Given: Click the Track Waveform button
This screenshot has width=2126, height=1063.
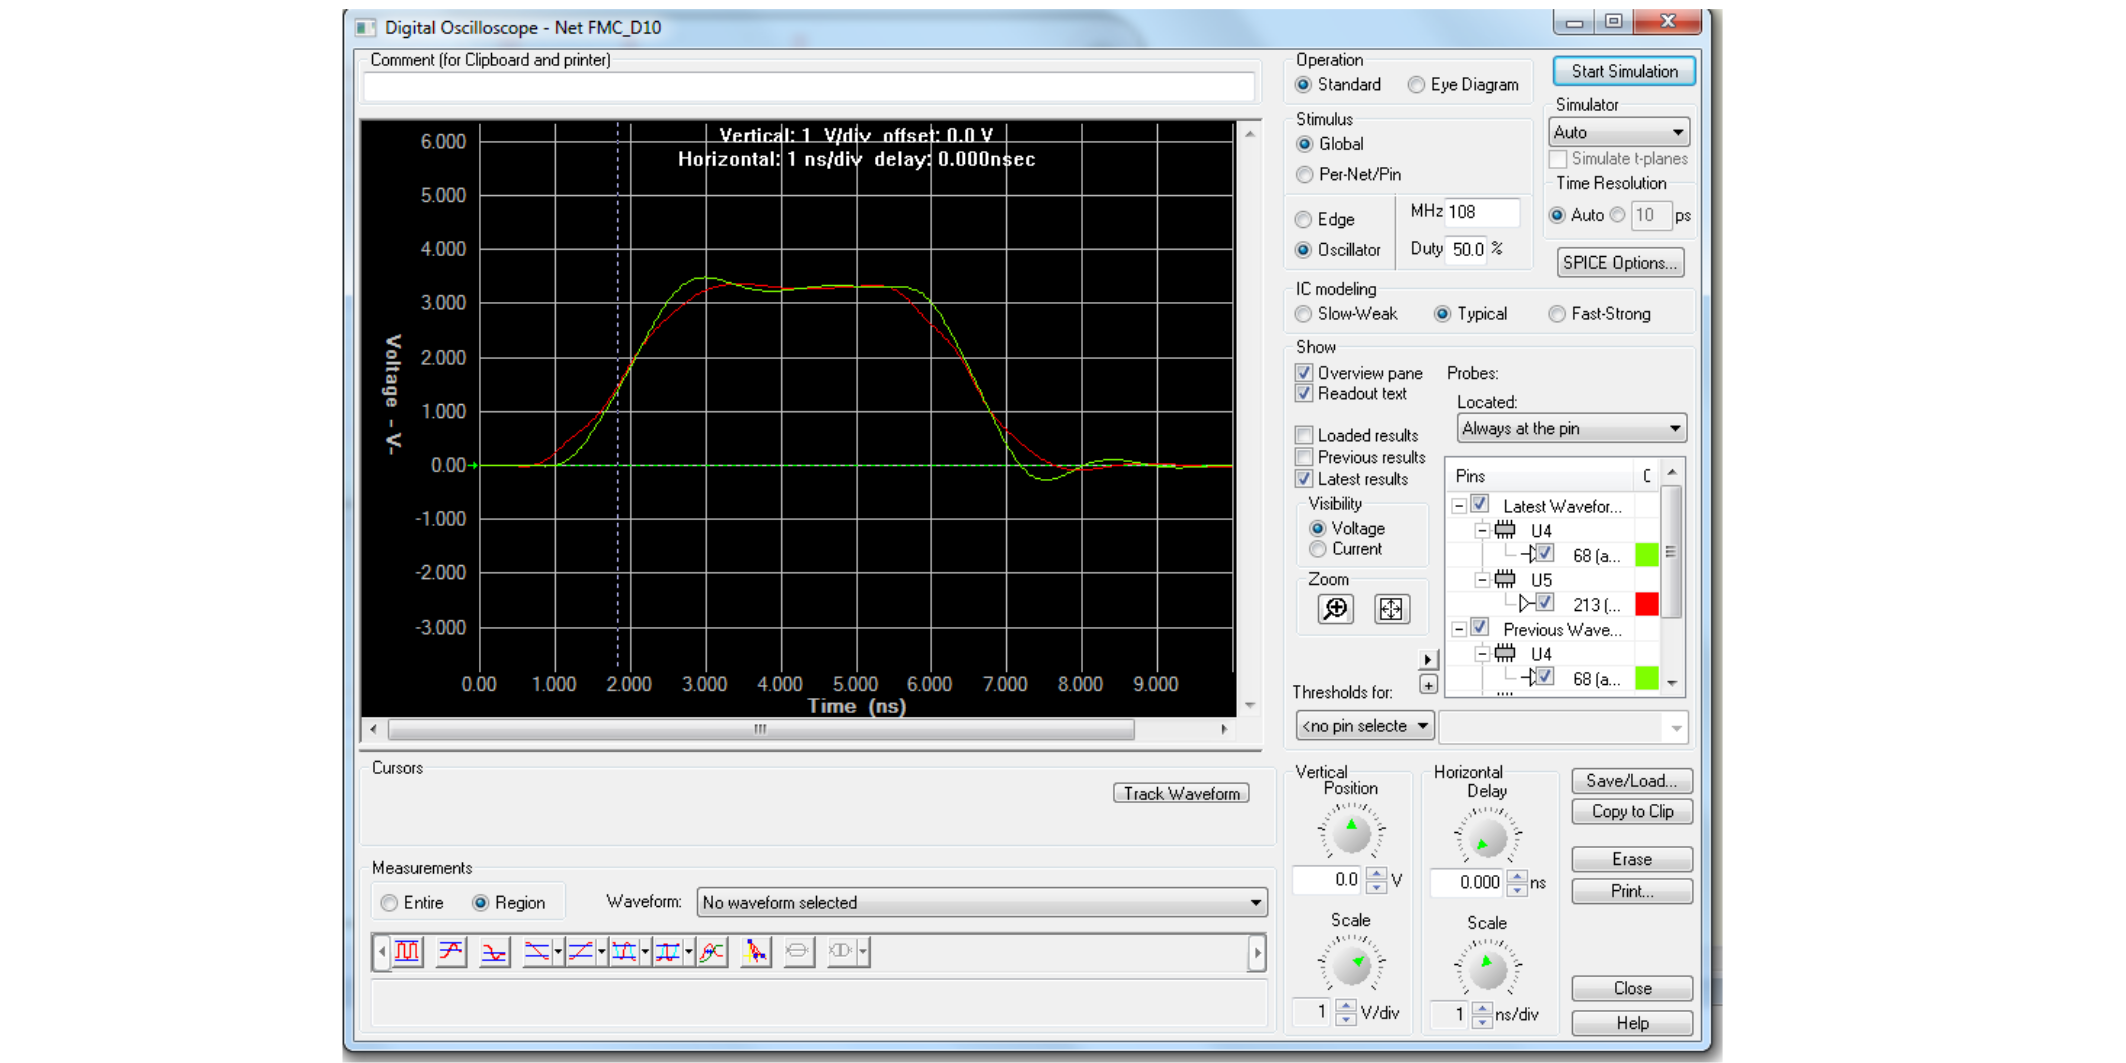Looking at the screenshot, I should tap(1181, 793).
